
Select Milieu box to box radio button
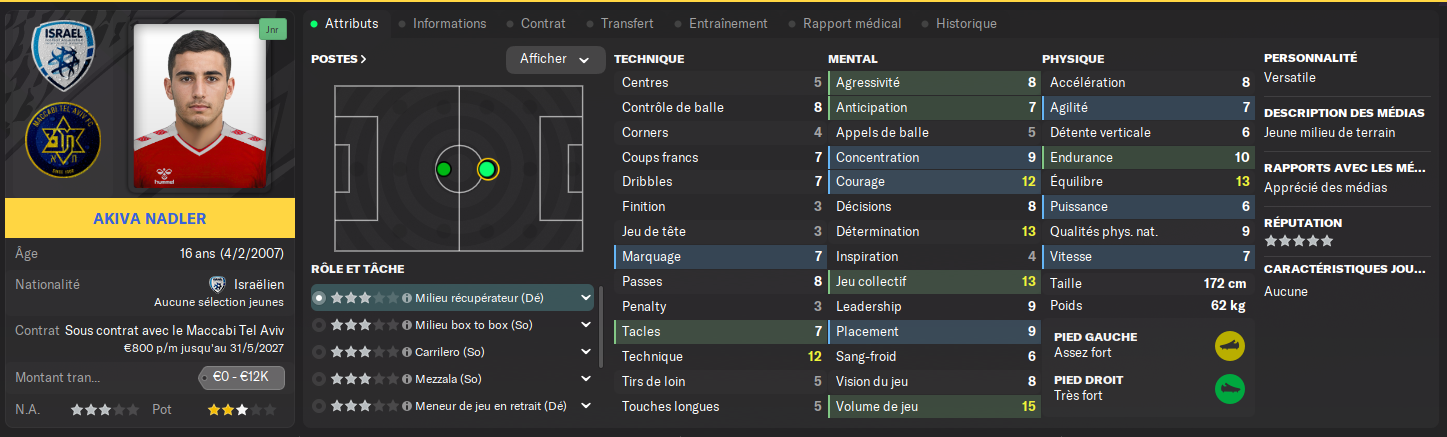pos(319,325)
